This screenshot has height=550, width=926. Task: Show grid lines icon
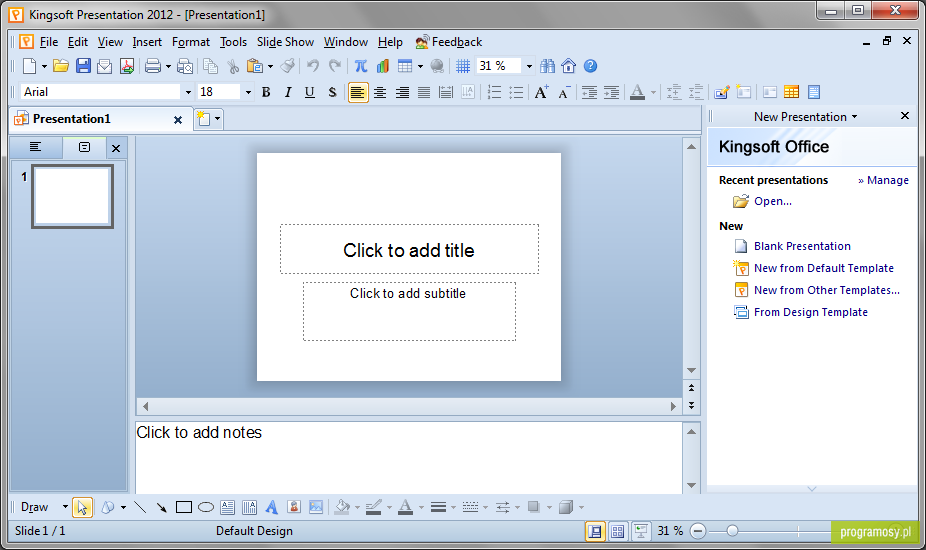[x=463, y=66]
